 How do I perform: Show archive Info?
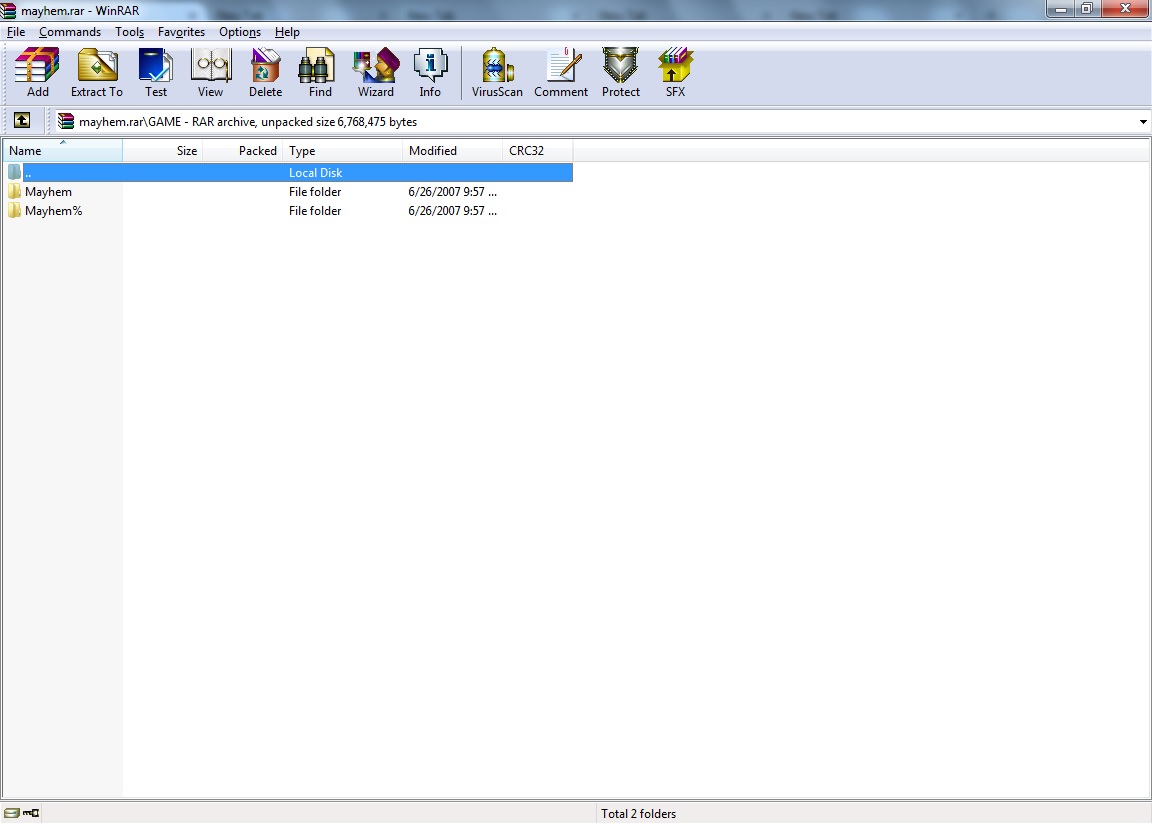pyautogui.click(x=430, y=73)
